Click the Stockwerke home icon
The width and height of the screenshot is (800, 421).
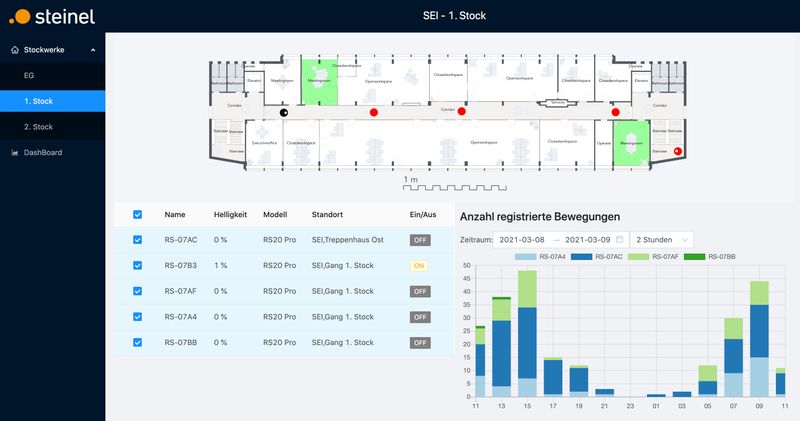click(x=15, y=50)
